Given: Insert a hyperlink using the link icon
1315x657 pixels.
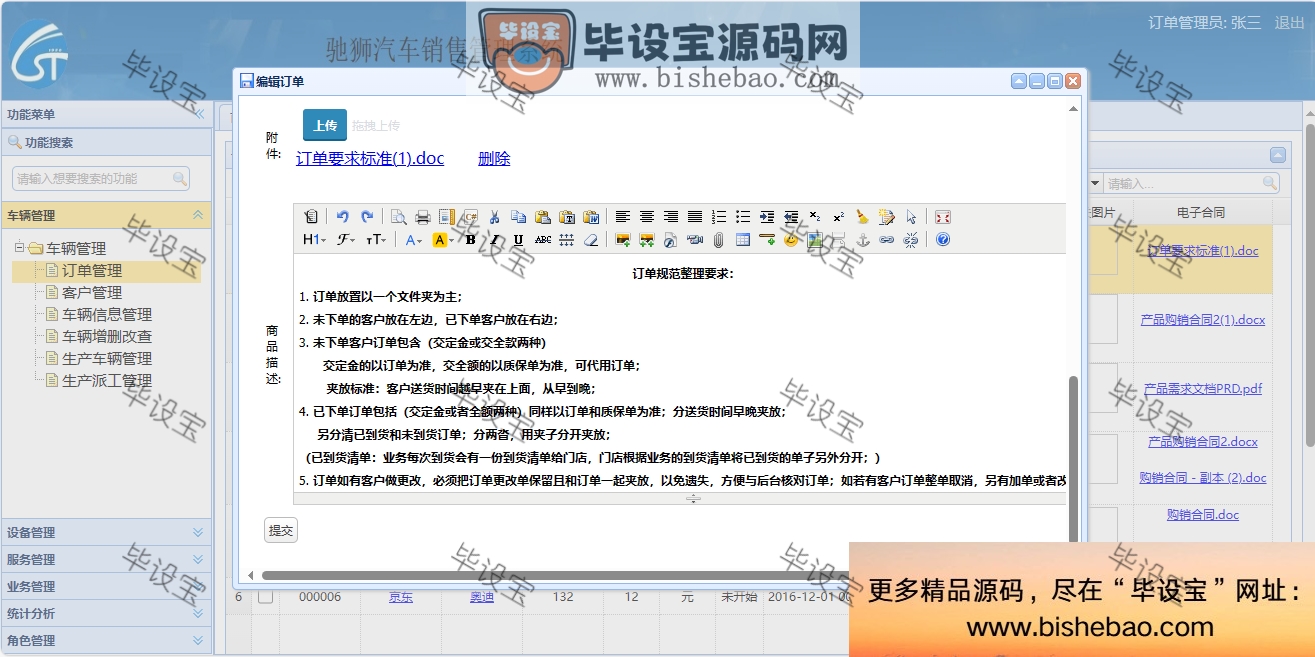Looking at the screenshot, I should [x=886, y=240].
